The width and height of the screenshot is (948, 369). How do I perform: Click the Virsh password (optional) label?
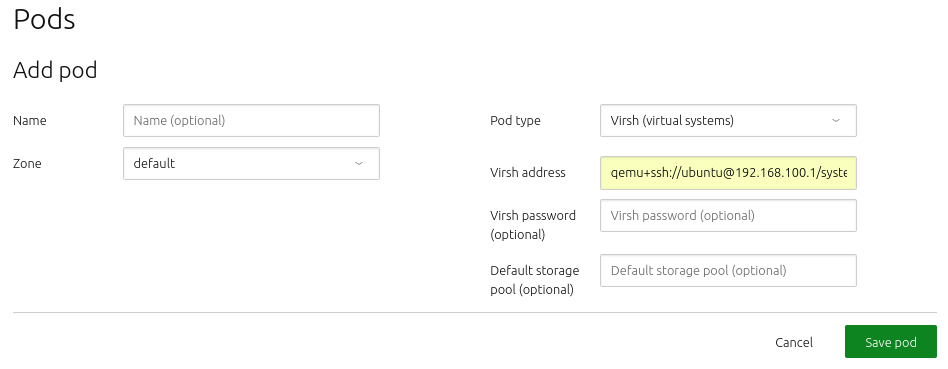(533, 225)
